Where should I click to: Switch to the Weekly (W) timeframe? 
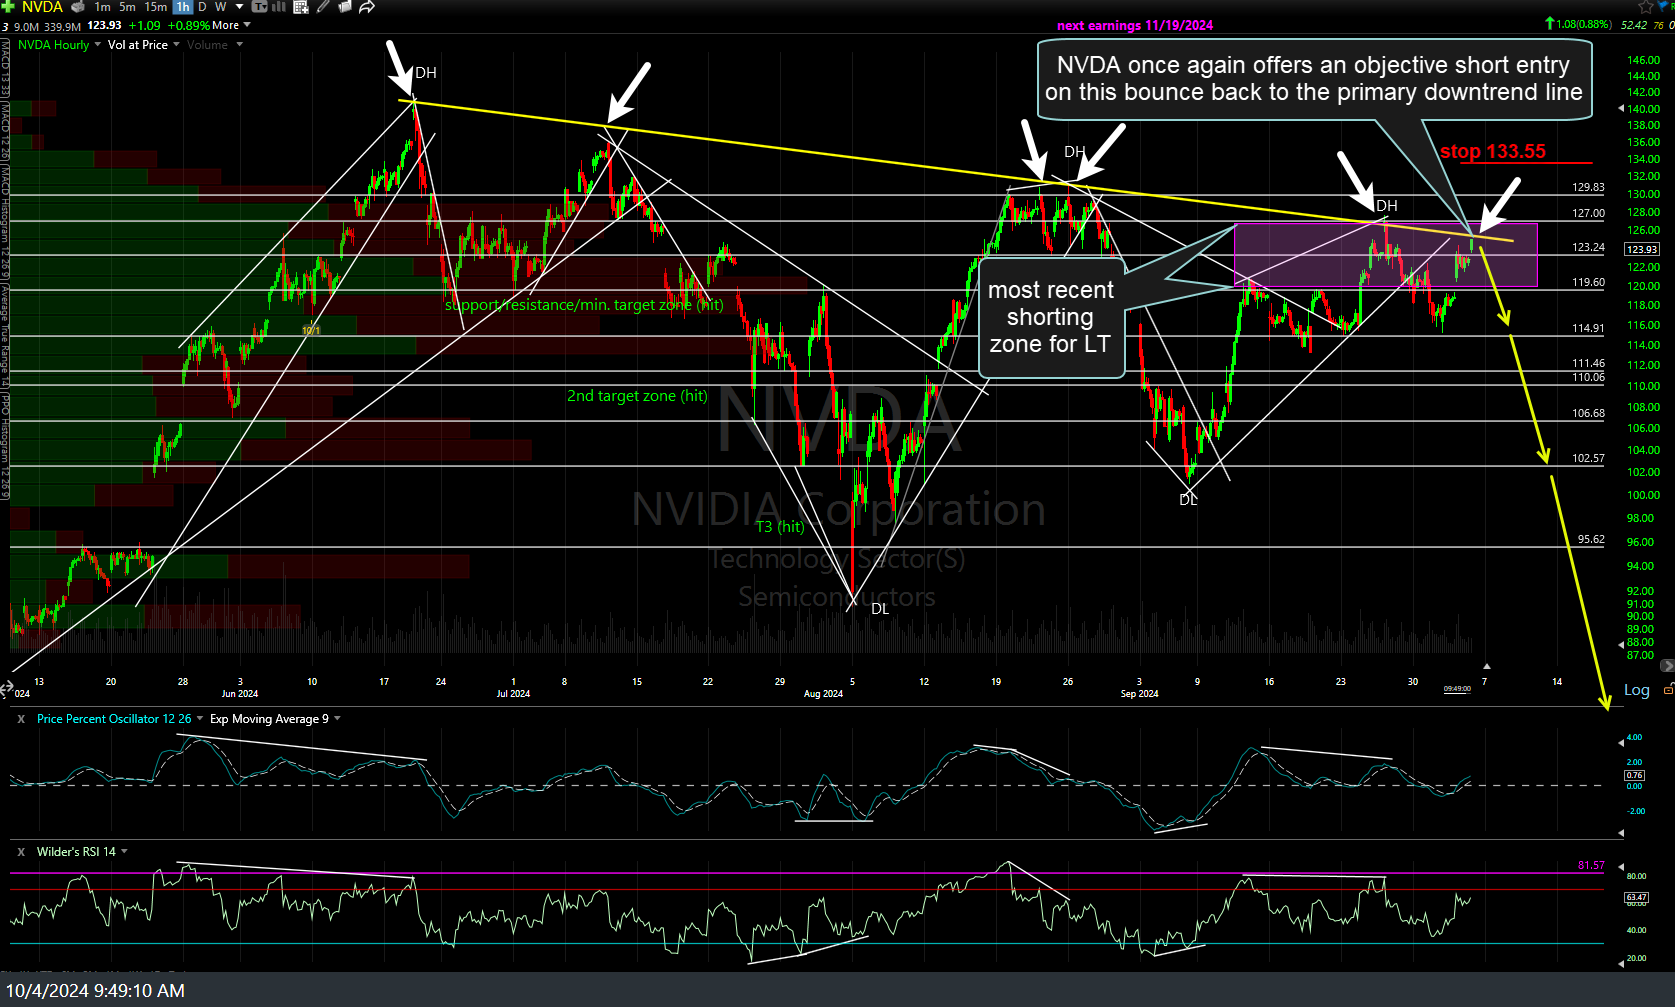point(221,7)
